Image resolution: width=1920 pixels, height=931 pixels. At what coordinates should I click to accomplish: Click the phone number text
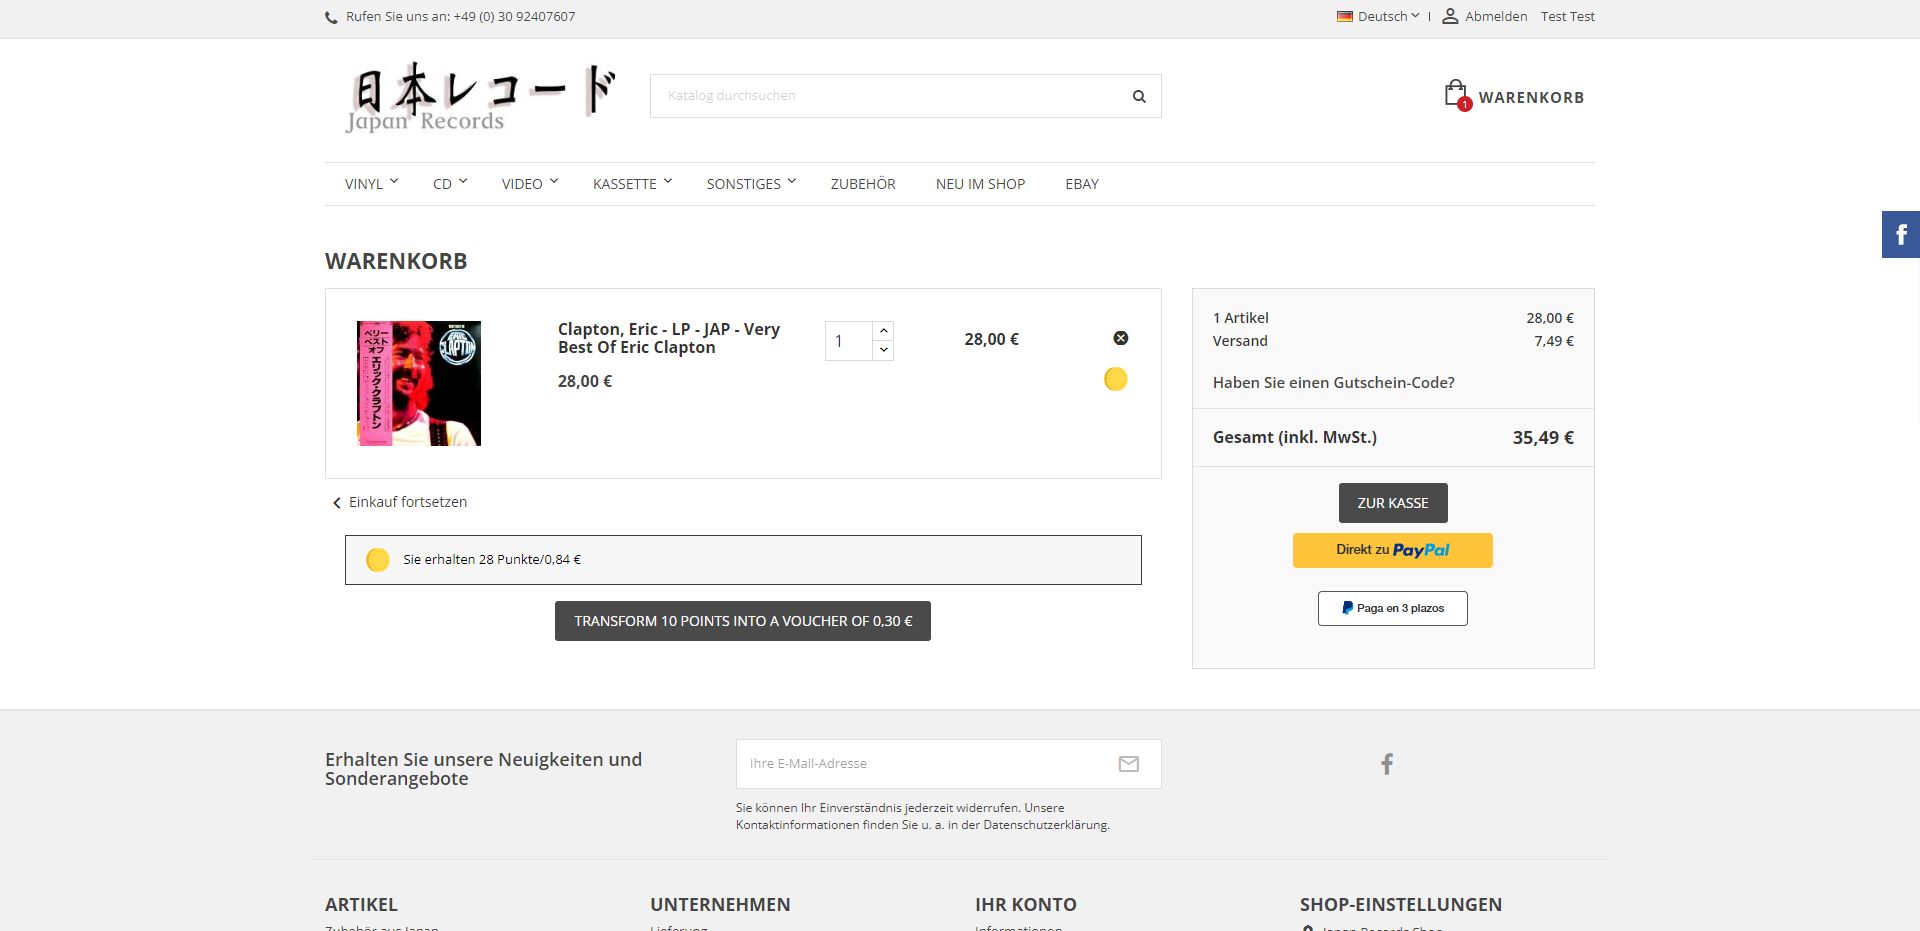514,16
